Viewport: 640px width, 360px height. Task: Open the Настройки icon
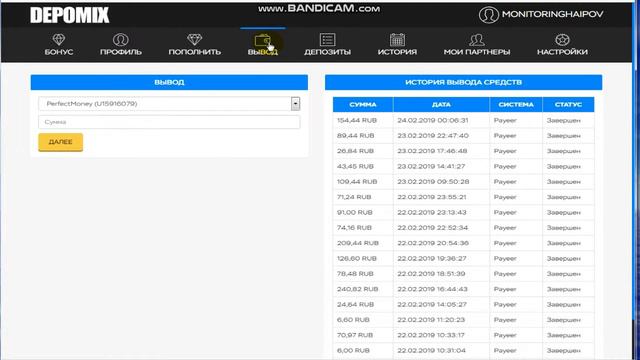click(562, 40)
